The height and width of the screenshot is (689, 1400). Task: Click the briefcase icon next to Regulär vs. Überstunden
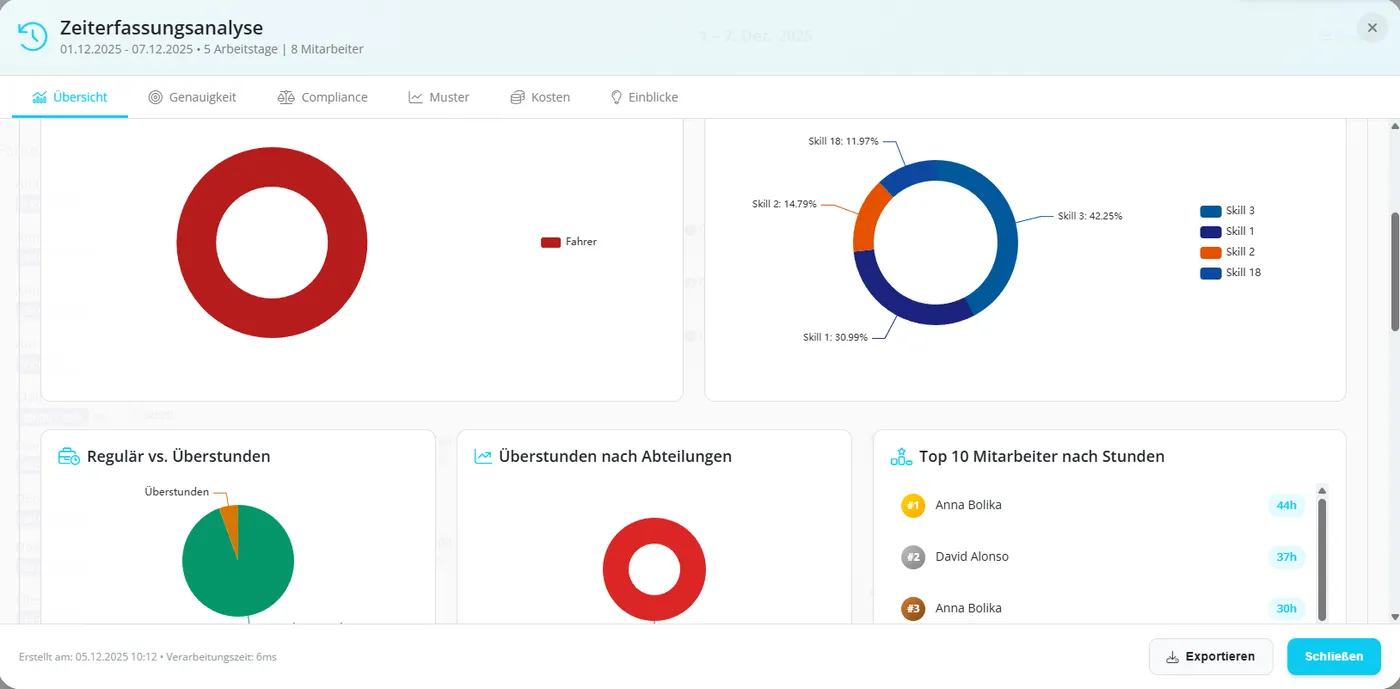tap(68, 456)
